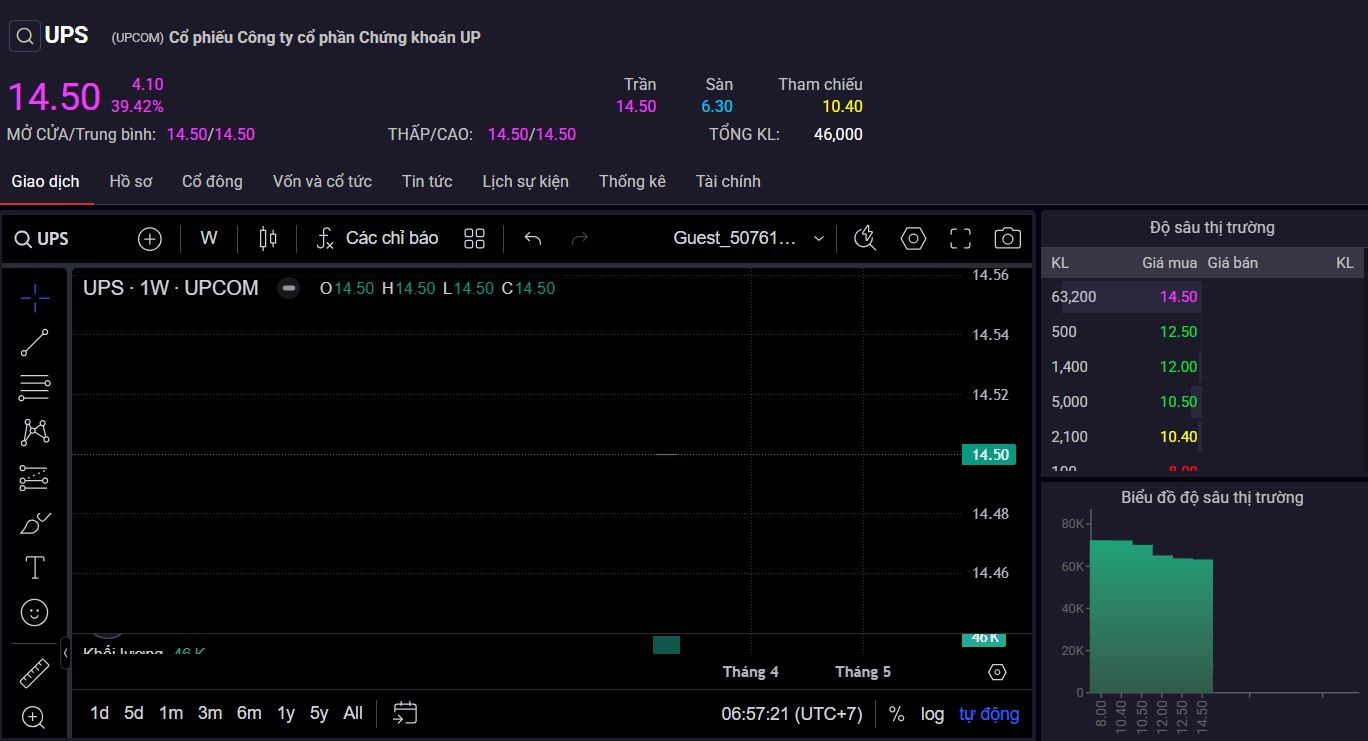Click the Undo arrow on the chart toolbar

pos(532,238)
